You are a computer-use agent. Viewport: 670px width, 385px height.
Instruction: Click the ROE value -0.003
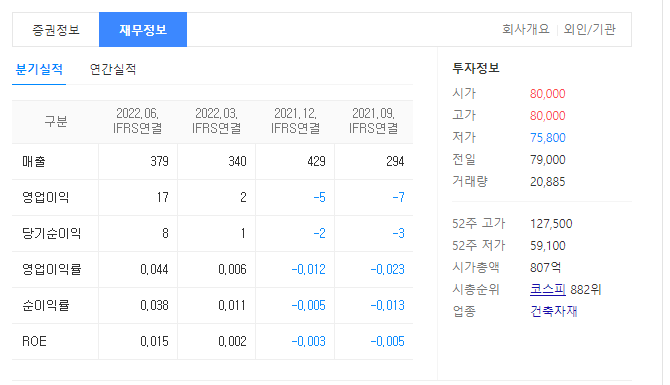[x=309, y=341]
